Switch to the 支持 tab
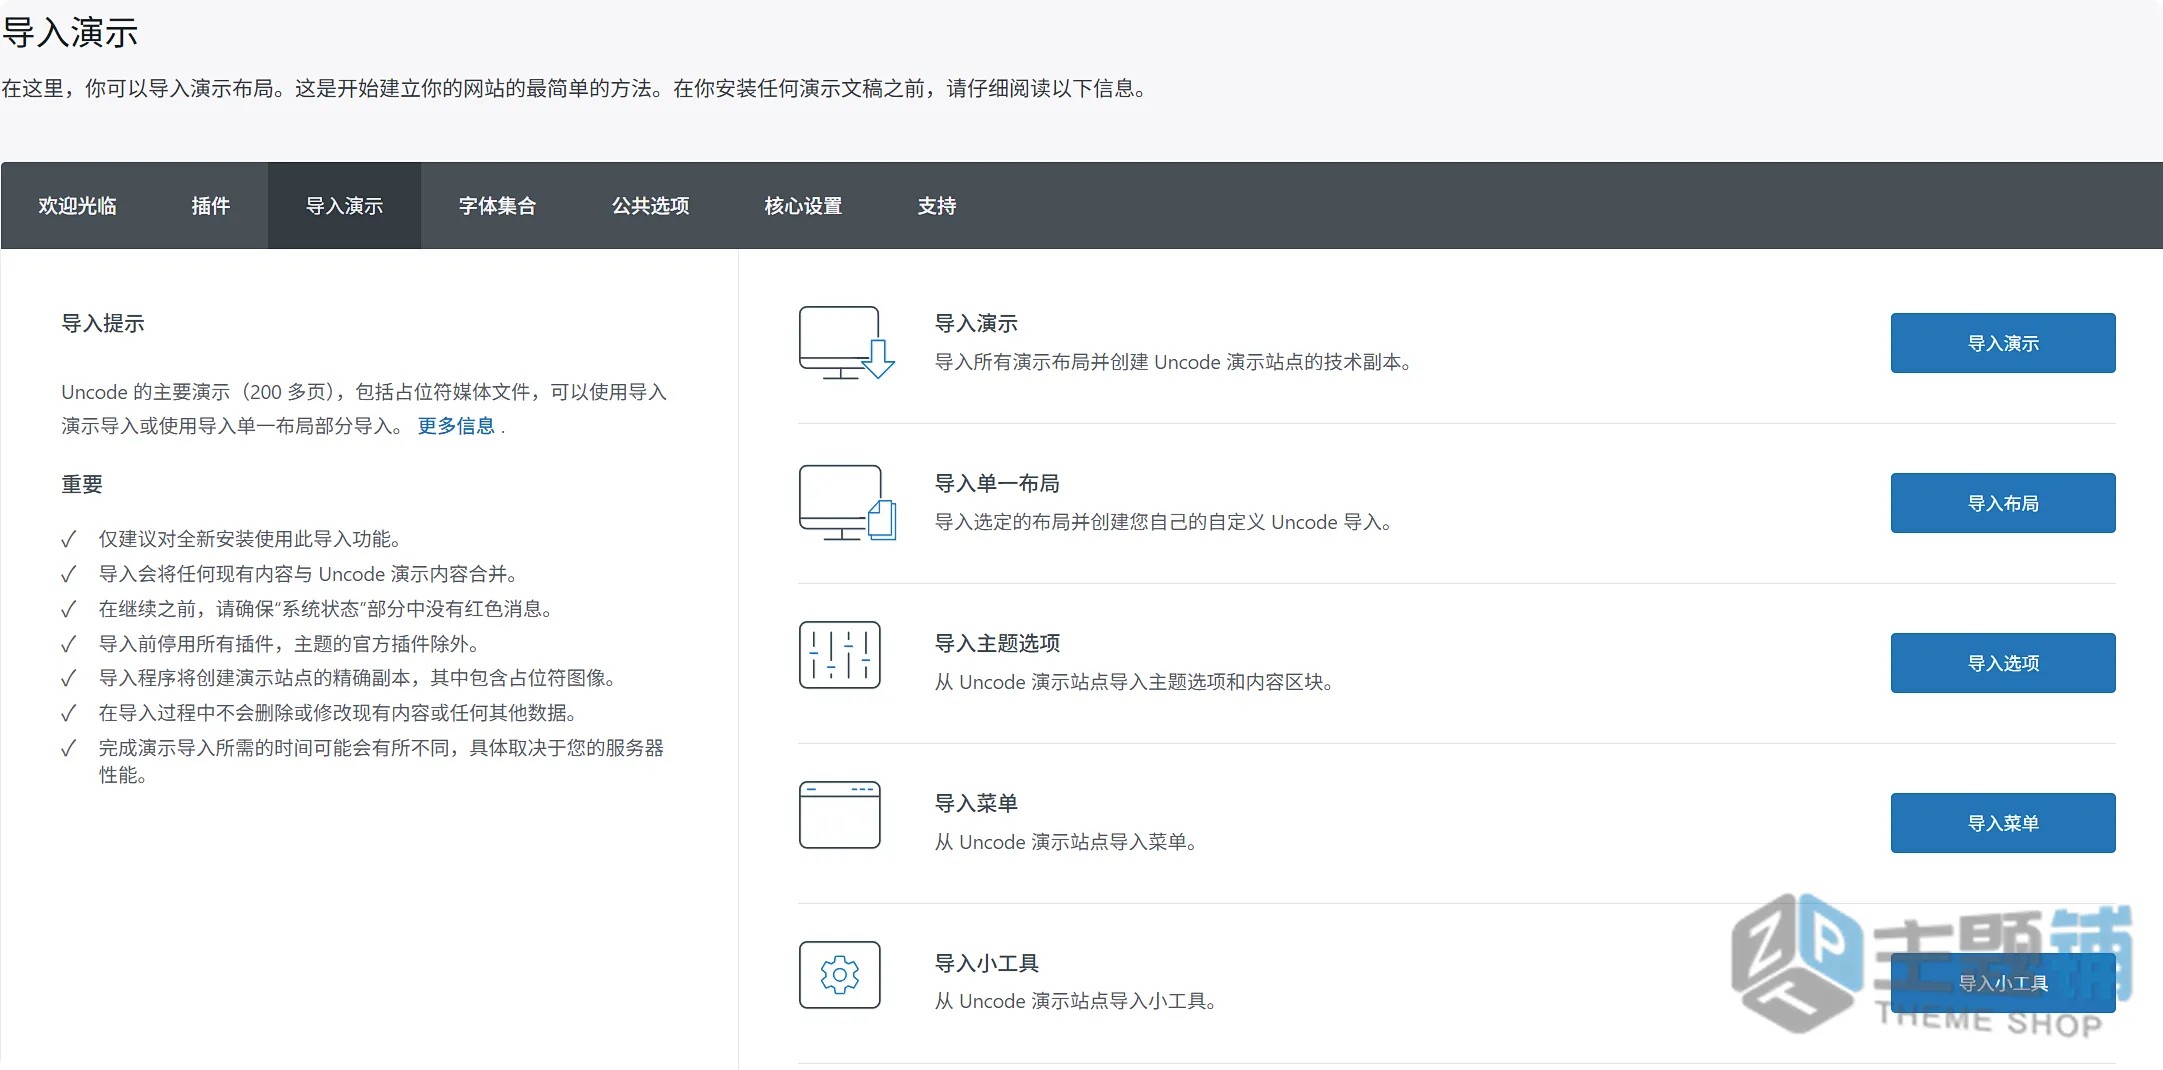 (x=937, y=206)
